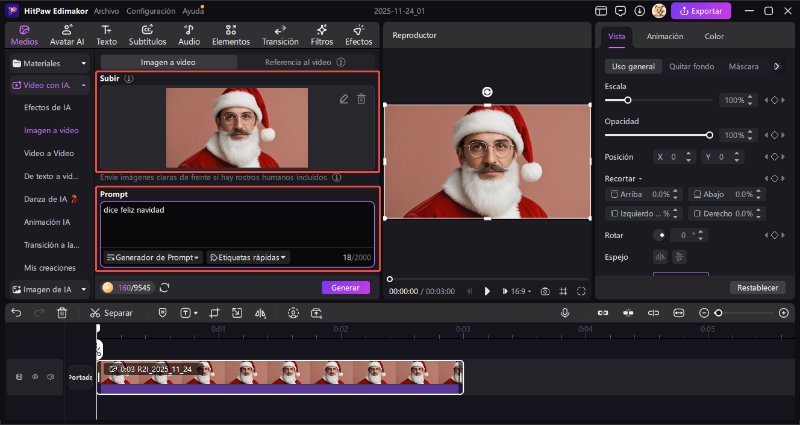Expand the Materiales section
Screen dimensions: 800x425
tap(49, 63)
